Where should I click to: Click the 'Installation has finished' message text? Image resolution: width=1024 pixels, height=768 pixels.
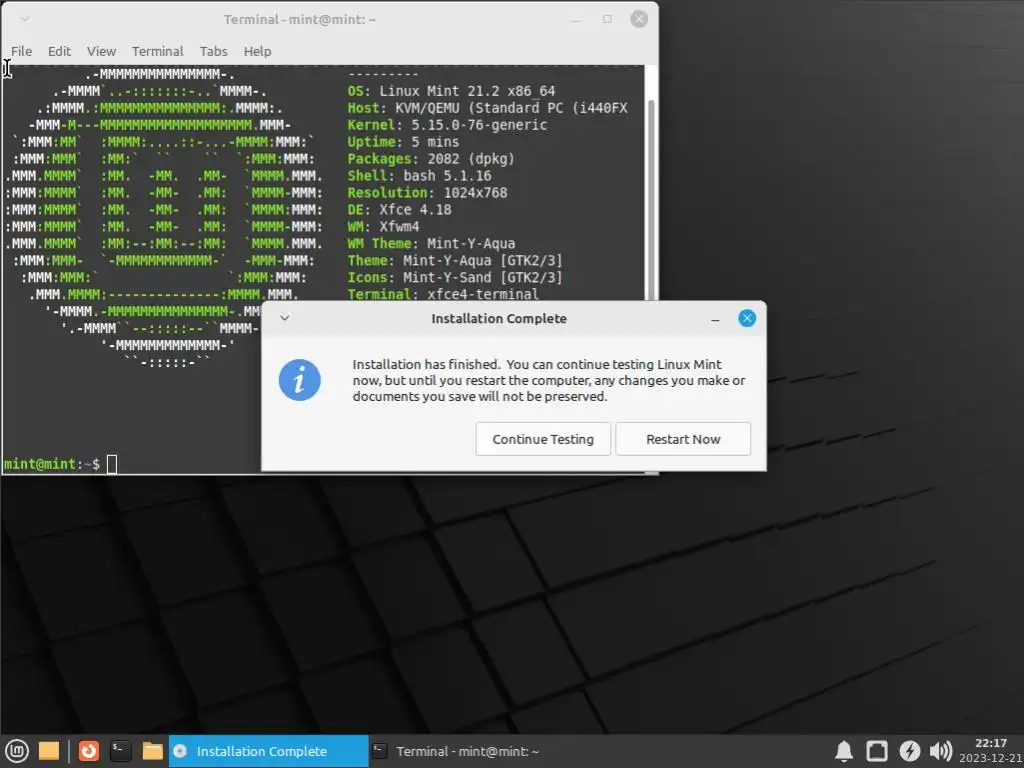(549, 380)
